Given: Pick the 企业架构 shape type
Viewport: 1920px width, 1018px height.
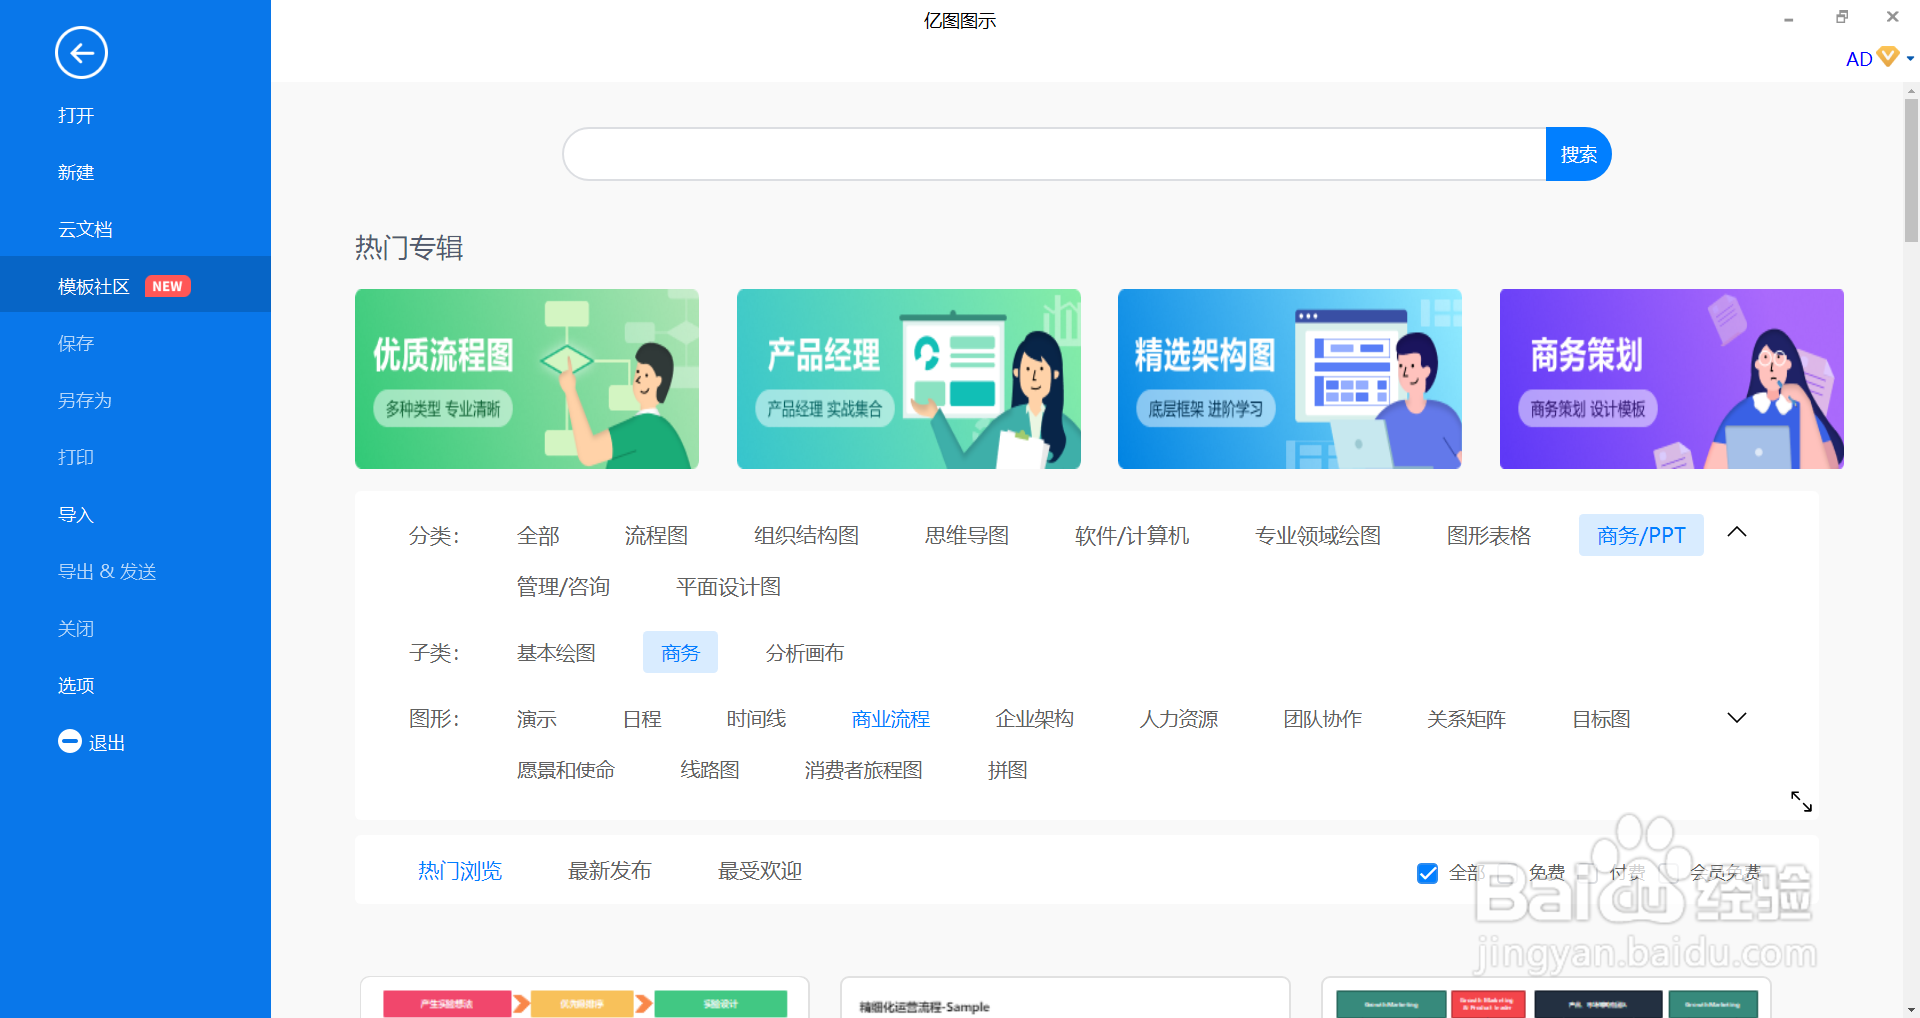Looking at the screenshot, I should click(x=1035, y=719).
